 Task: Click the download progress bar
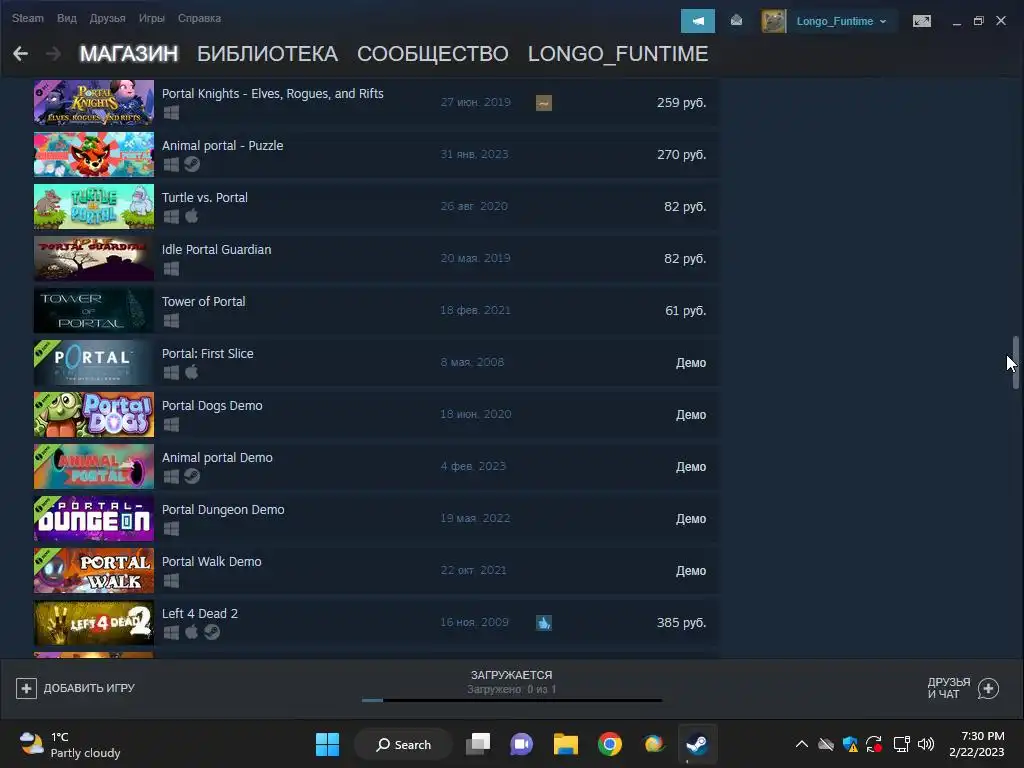512,700
